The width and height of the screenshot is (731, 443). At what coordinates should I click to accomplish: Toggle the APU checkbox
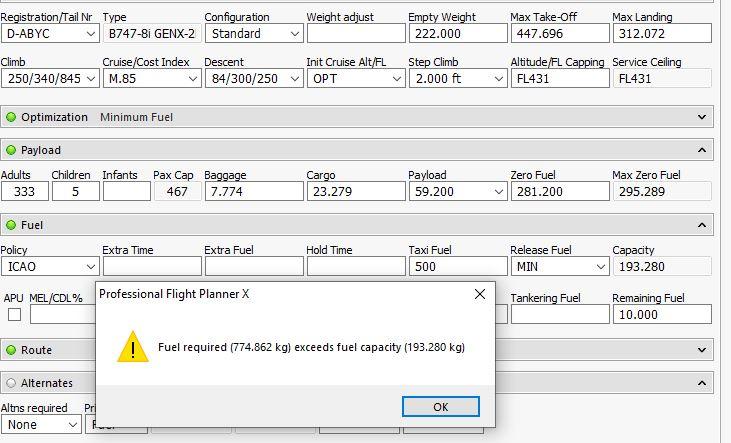tap(14, 315)
